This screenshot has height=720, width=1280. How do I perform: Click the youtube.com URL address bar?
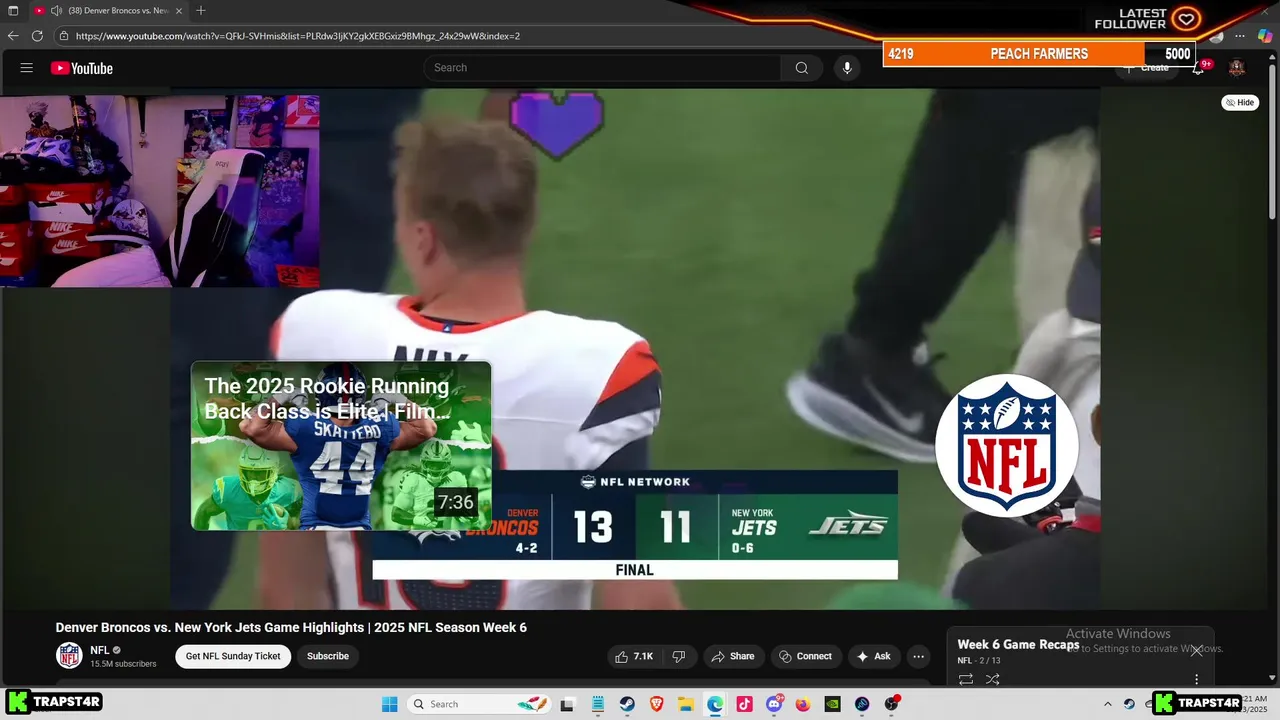point(298,36)
